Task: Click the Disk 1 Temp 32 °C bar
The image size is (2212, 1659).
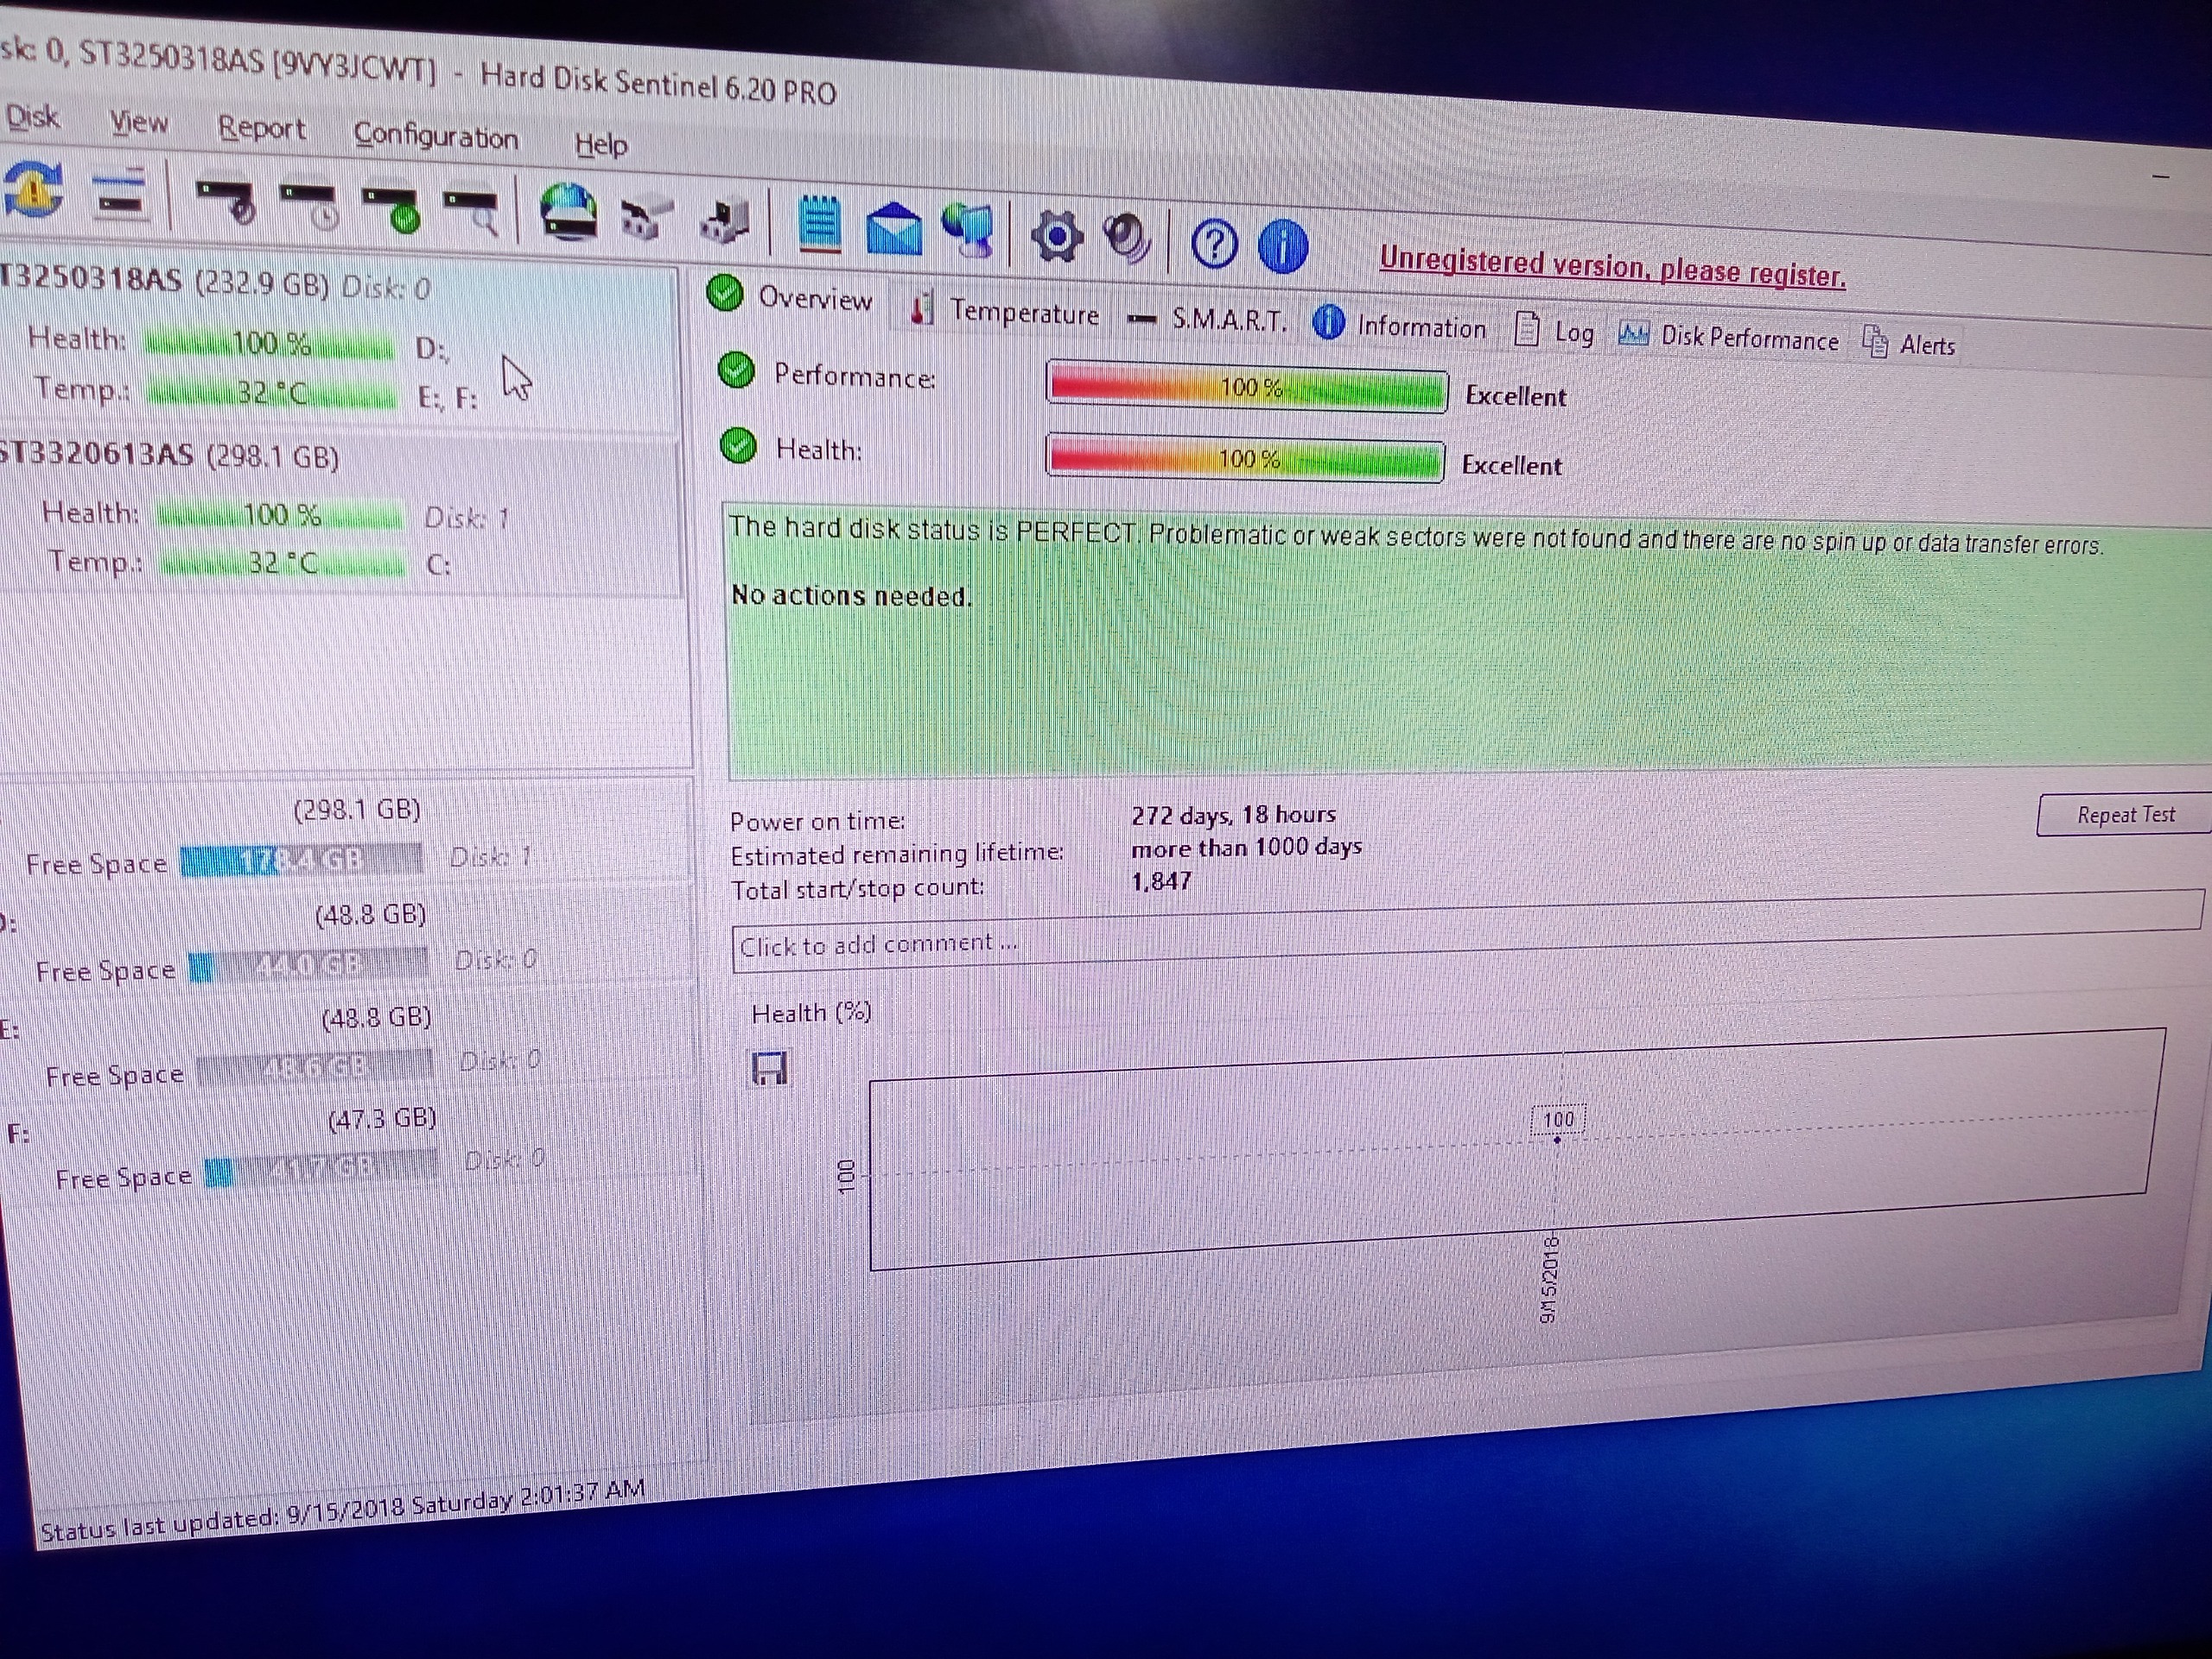Action: coord(282,563)
